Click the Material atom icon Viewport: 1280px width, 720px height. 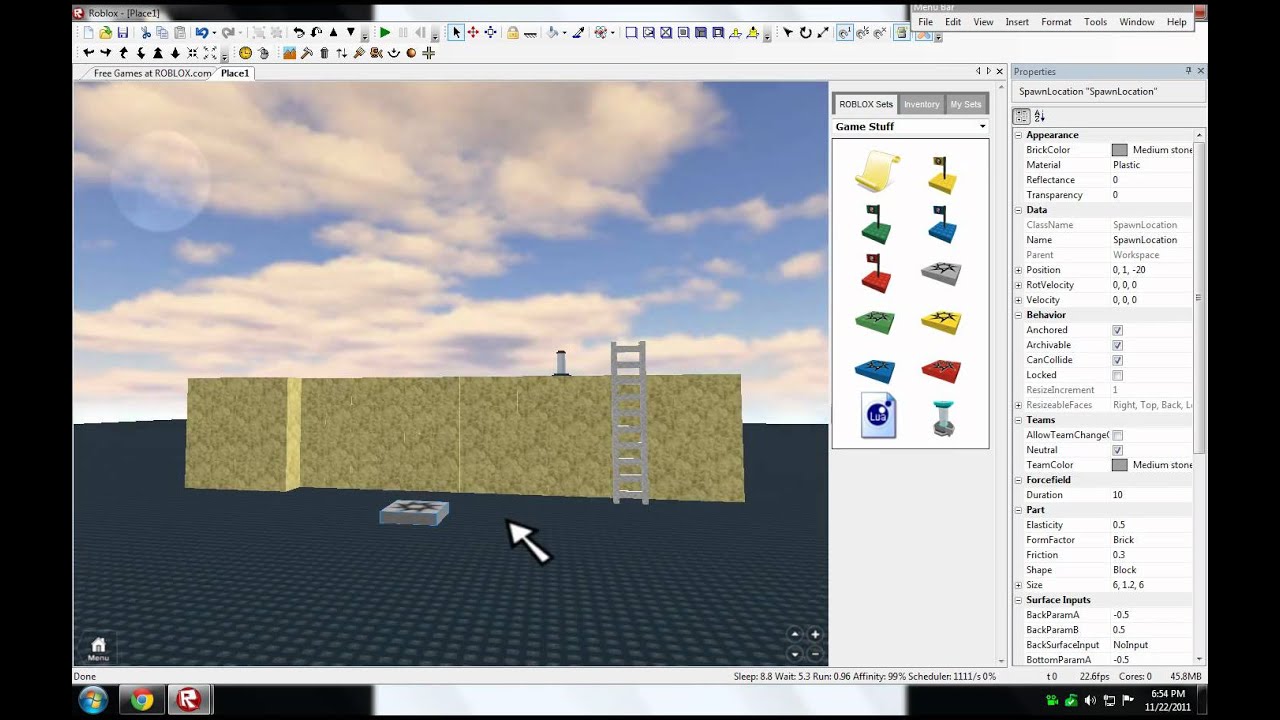[600, 33]
